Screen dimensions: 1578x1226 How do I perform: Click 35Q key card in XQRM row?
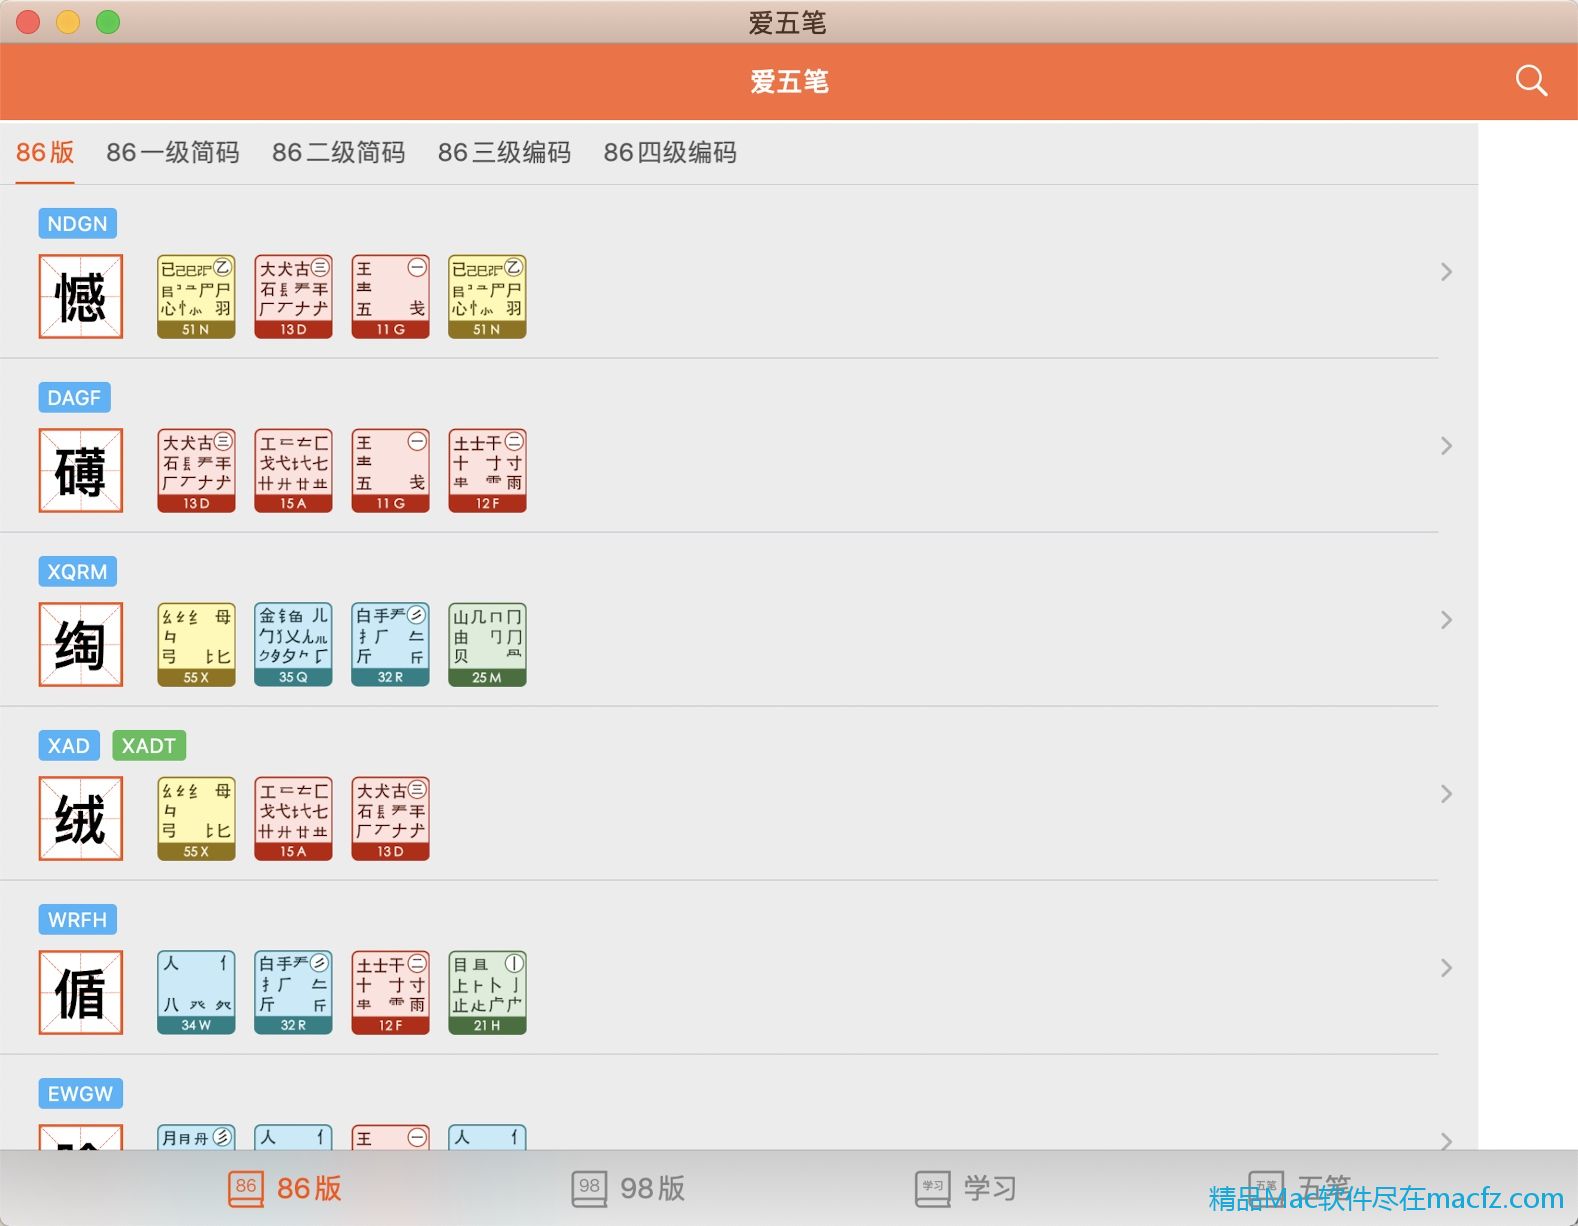click(x=293, y=644)
